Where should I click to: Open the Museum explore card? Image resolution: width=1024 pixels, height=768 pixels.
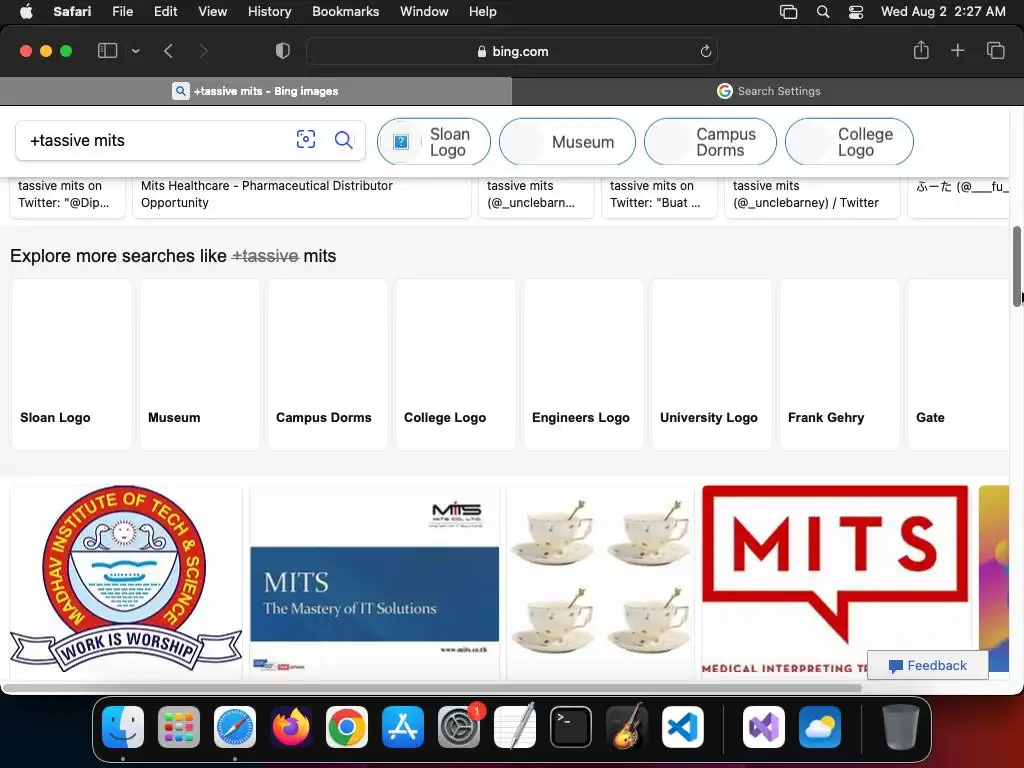(200, 364)
